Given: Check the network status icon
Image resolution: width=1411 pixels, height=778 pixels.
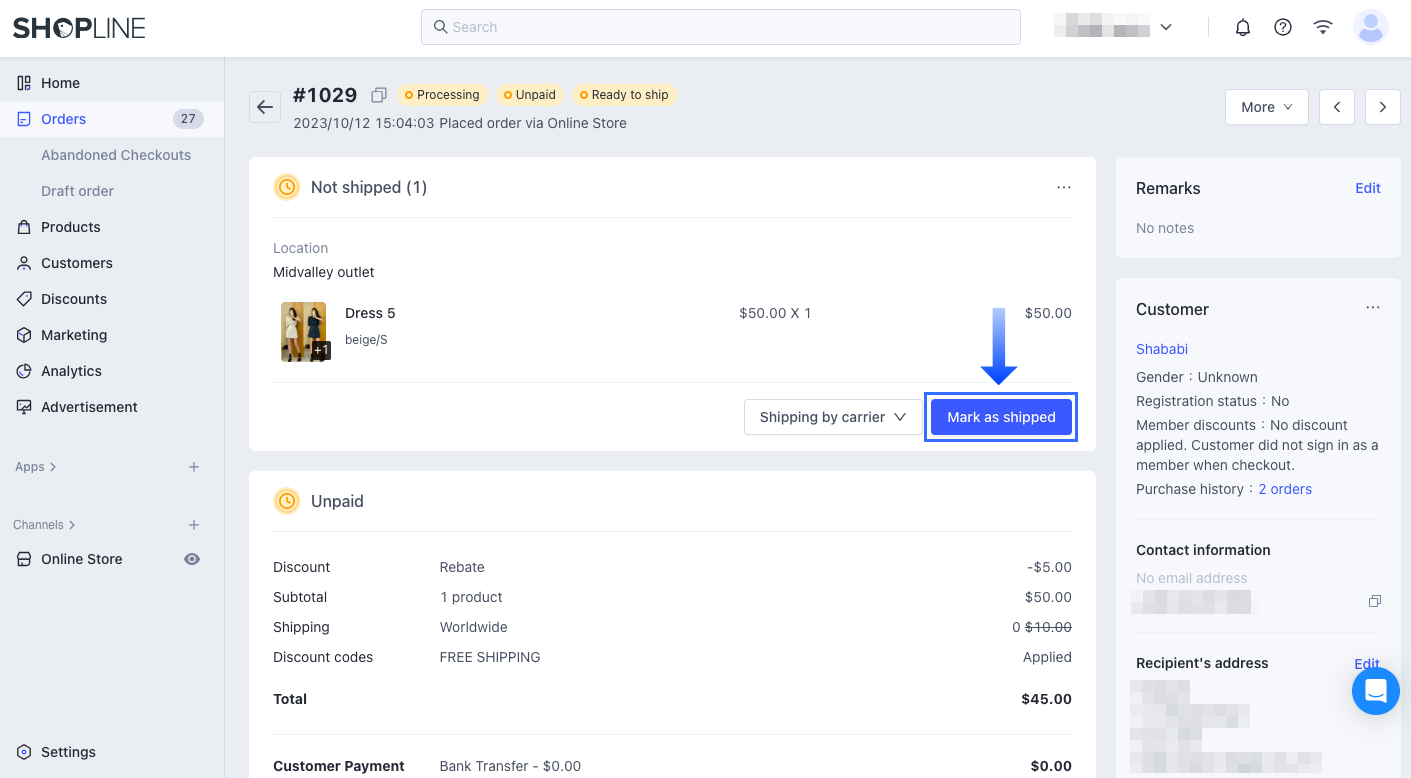Looking at the screenshot, I should 1323,27.
